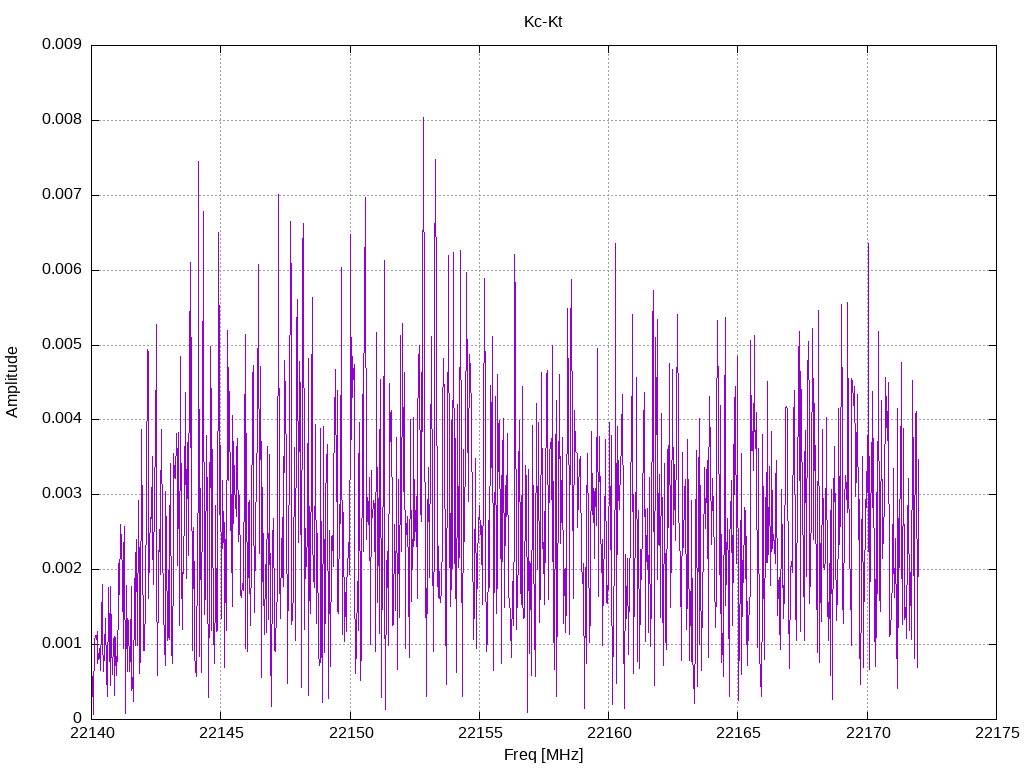Click the y-axis tick label 0
Viewport: 1024px width, 768px height.
coord(78,718)
